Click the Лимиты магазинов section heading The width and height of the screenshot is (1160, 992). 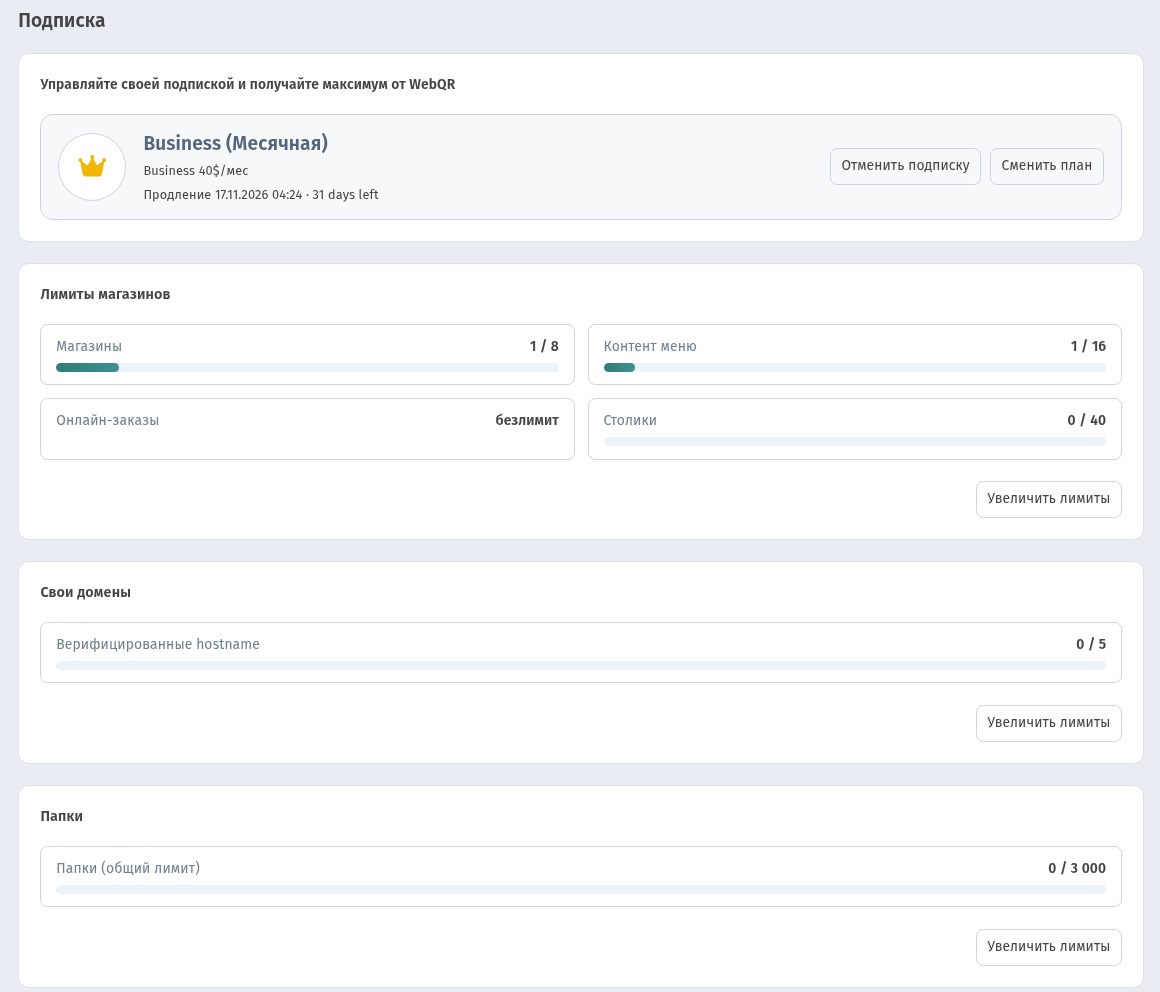pos(105,294)
